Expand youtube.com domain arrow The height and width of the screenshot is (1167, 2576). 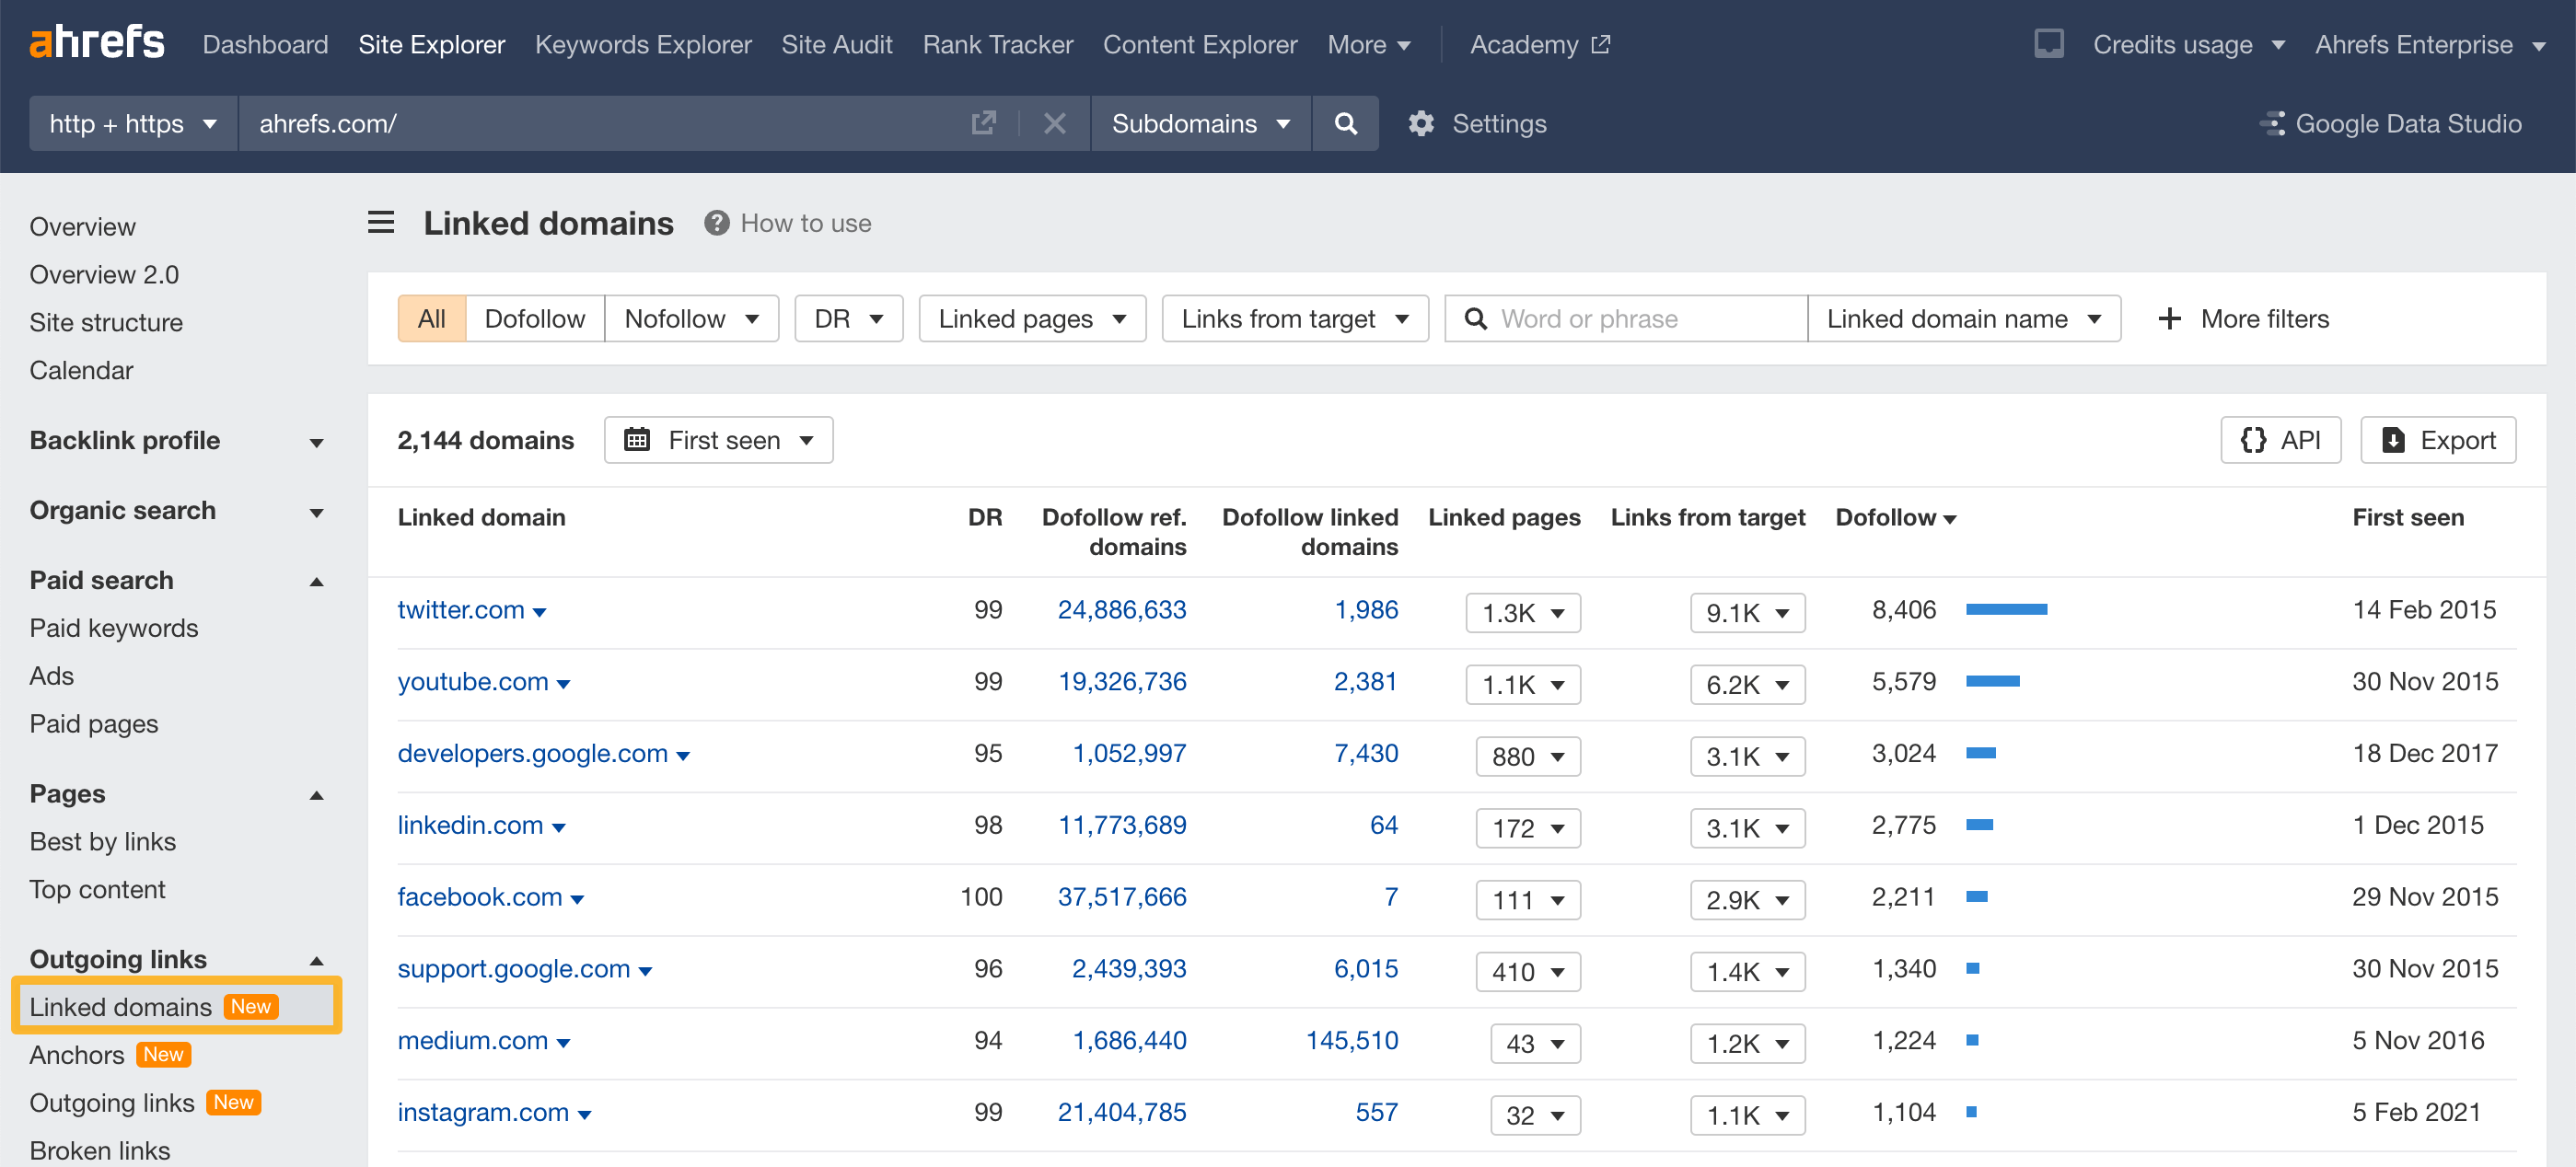[x=564, y=684]
